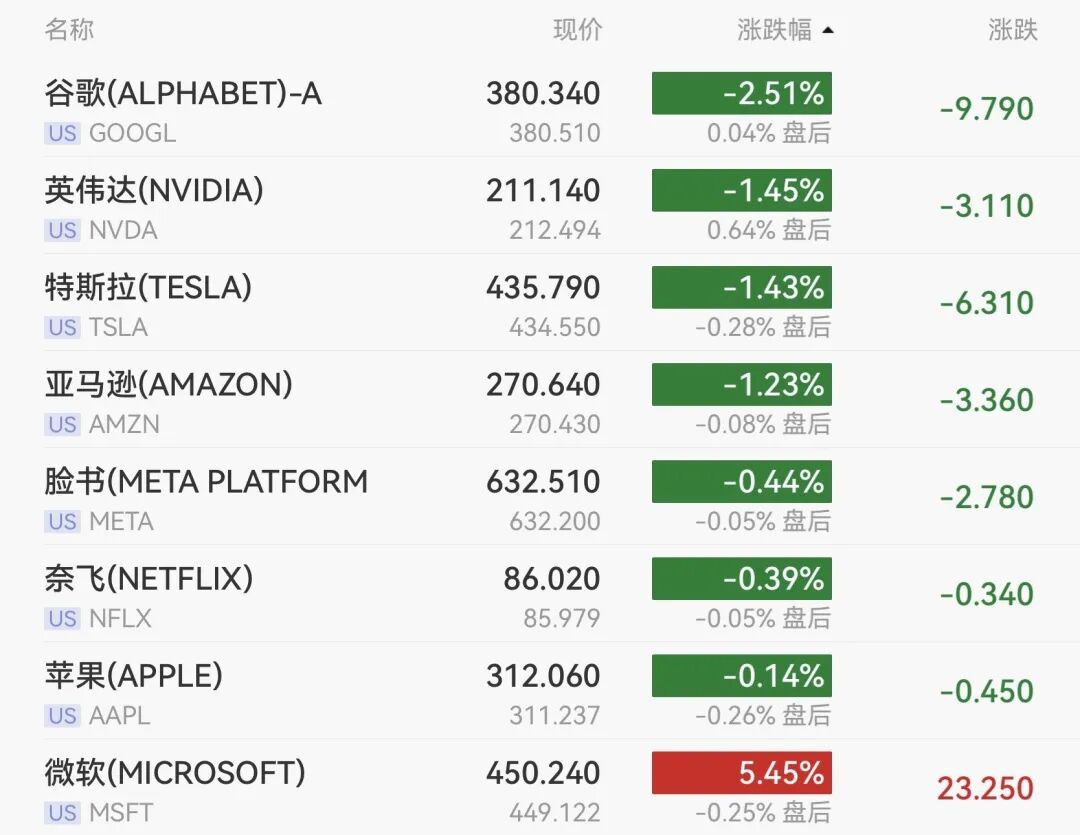Image resolution: width=1080 pixels, height=835 pixels.
Task: Select the US badge next to META
Action: tap(63, 522)
